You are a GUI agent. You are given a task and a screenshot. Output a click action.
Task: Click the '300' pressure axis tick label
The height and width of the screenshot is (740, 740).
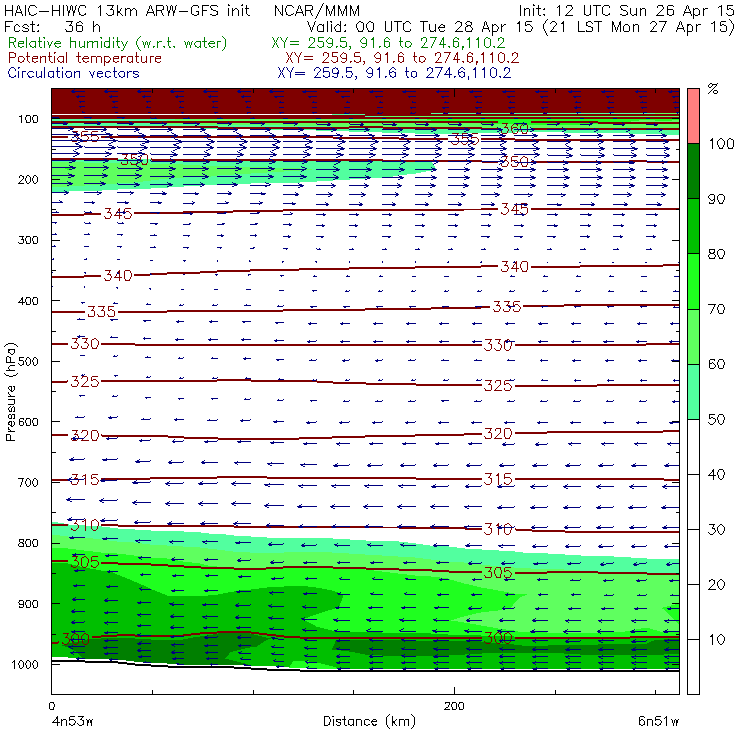[x=28, y=240]
